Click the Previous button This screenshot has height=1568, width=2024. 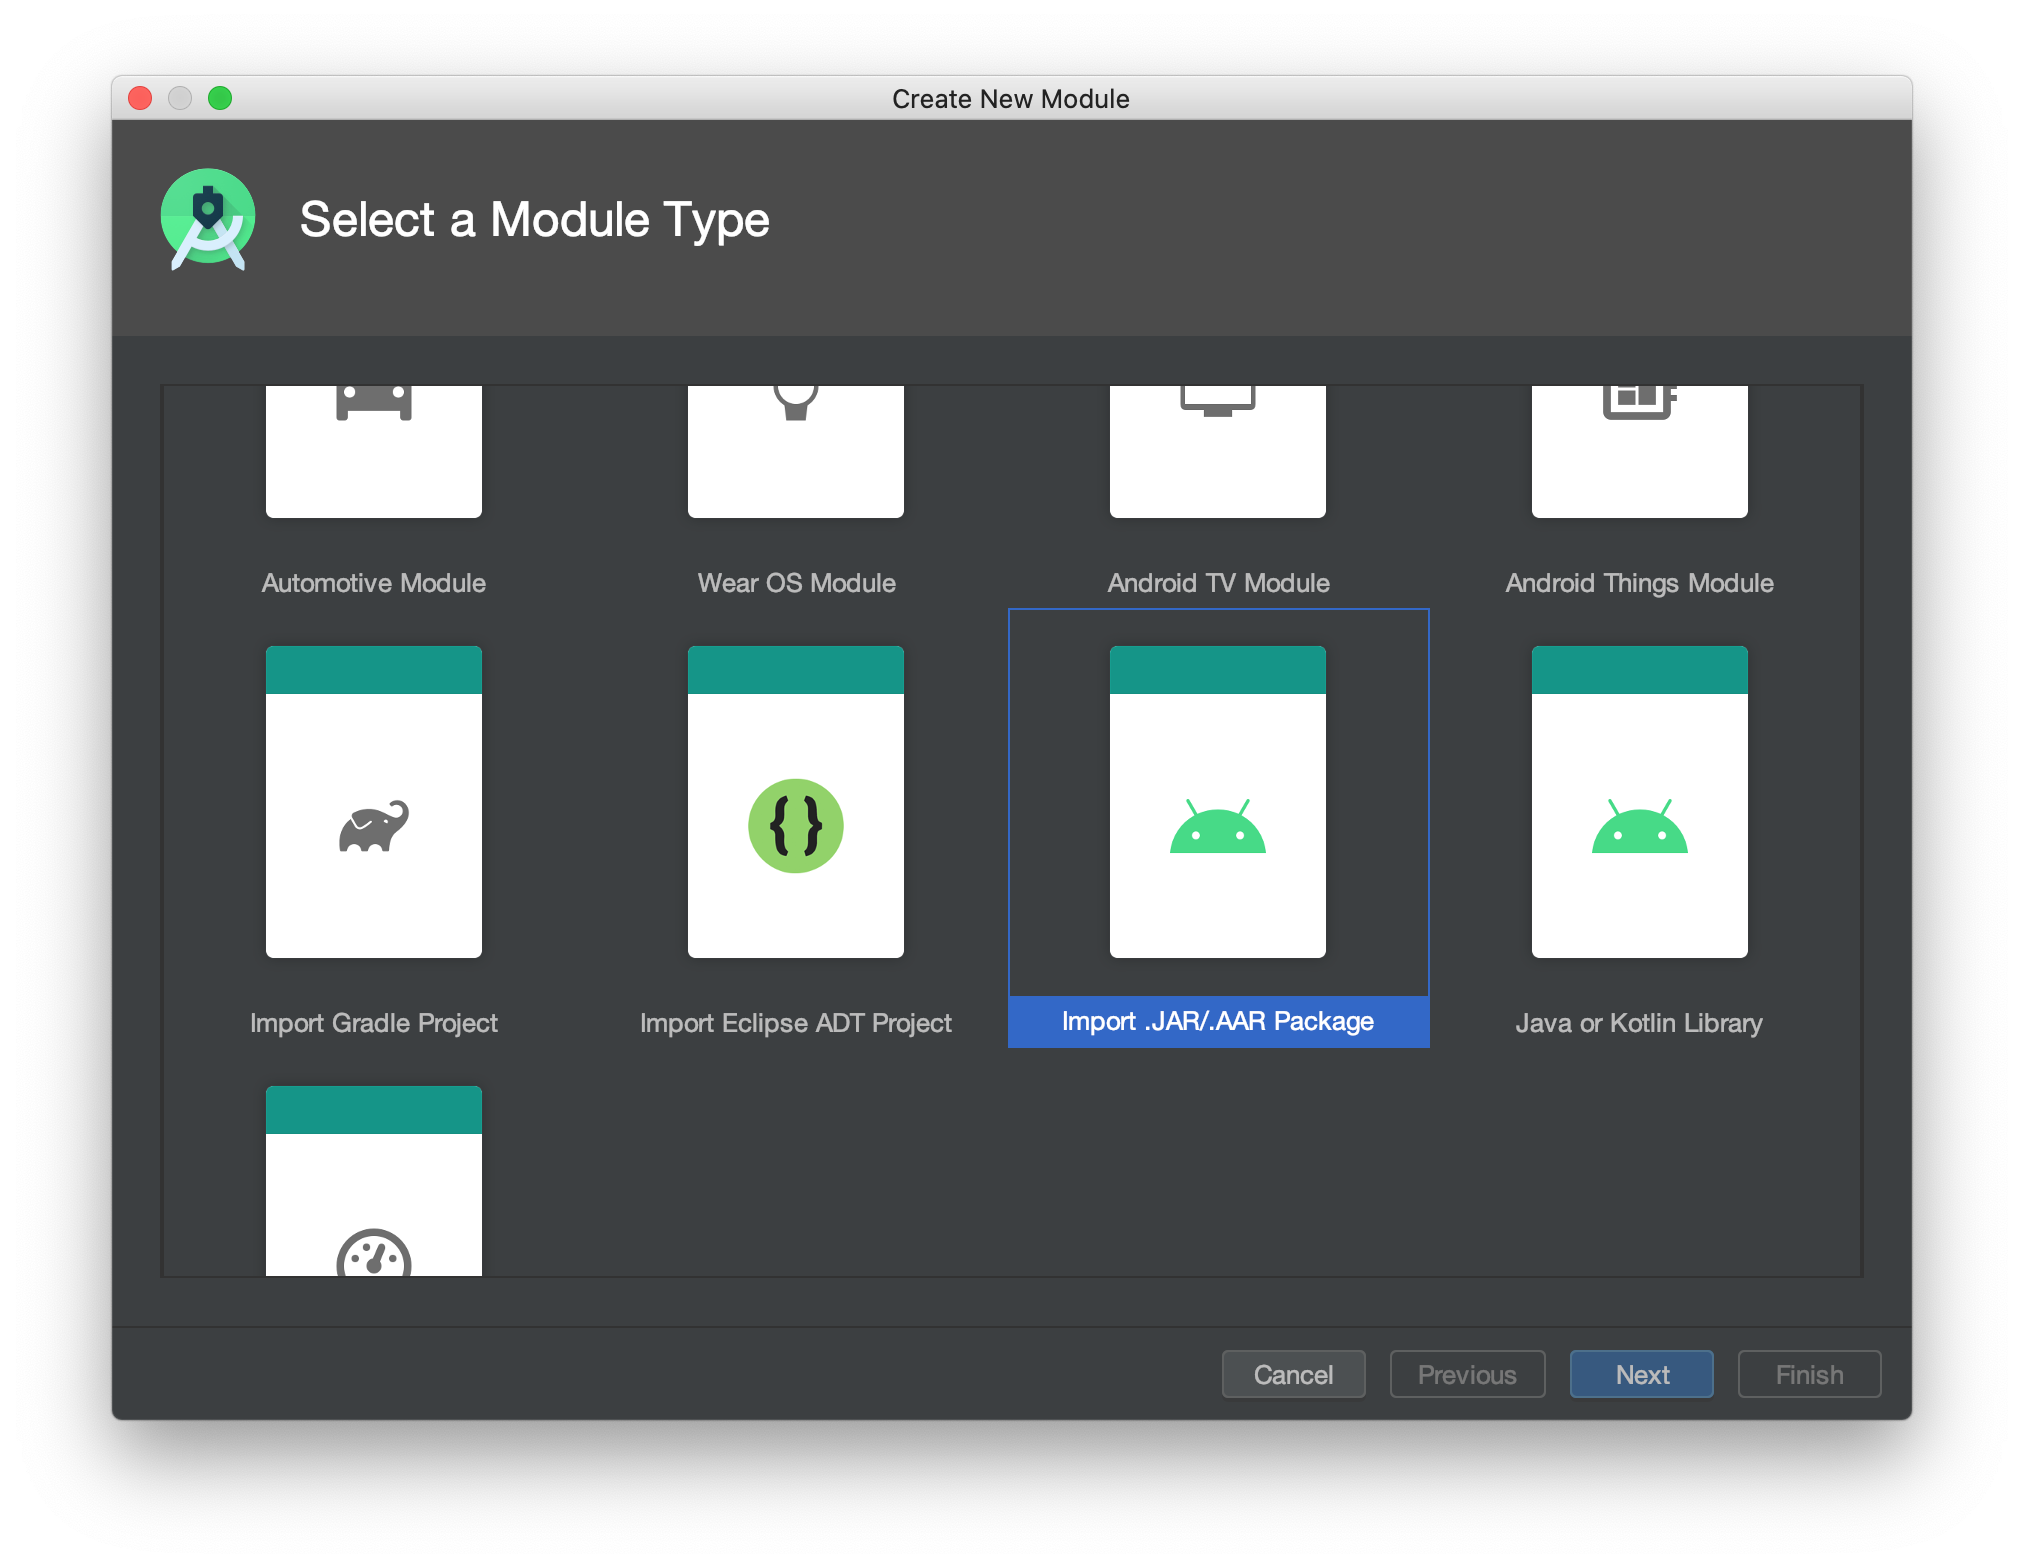(x=1467, y=1374)
